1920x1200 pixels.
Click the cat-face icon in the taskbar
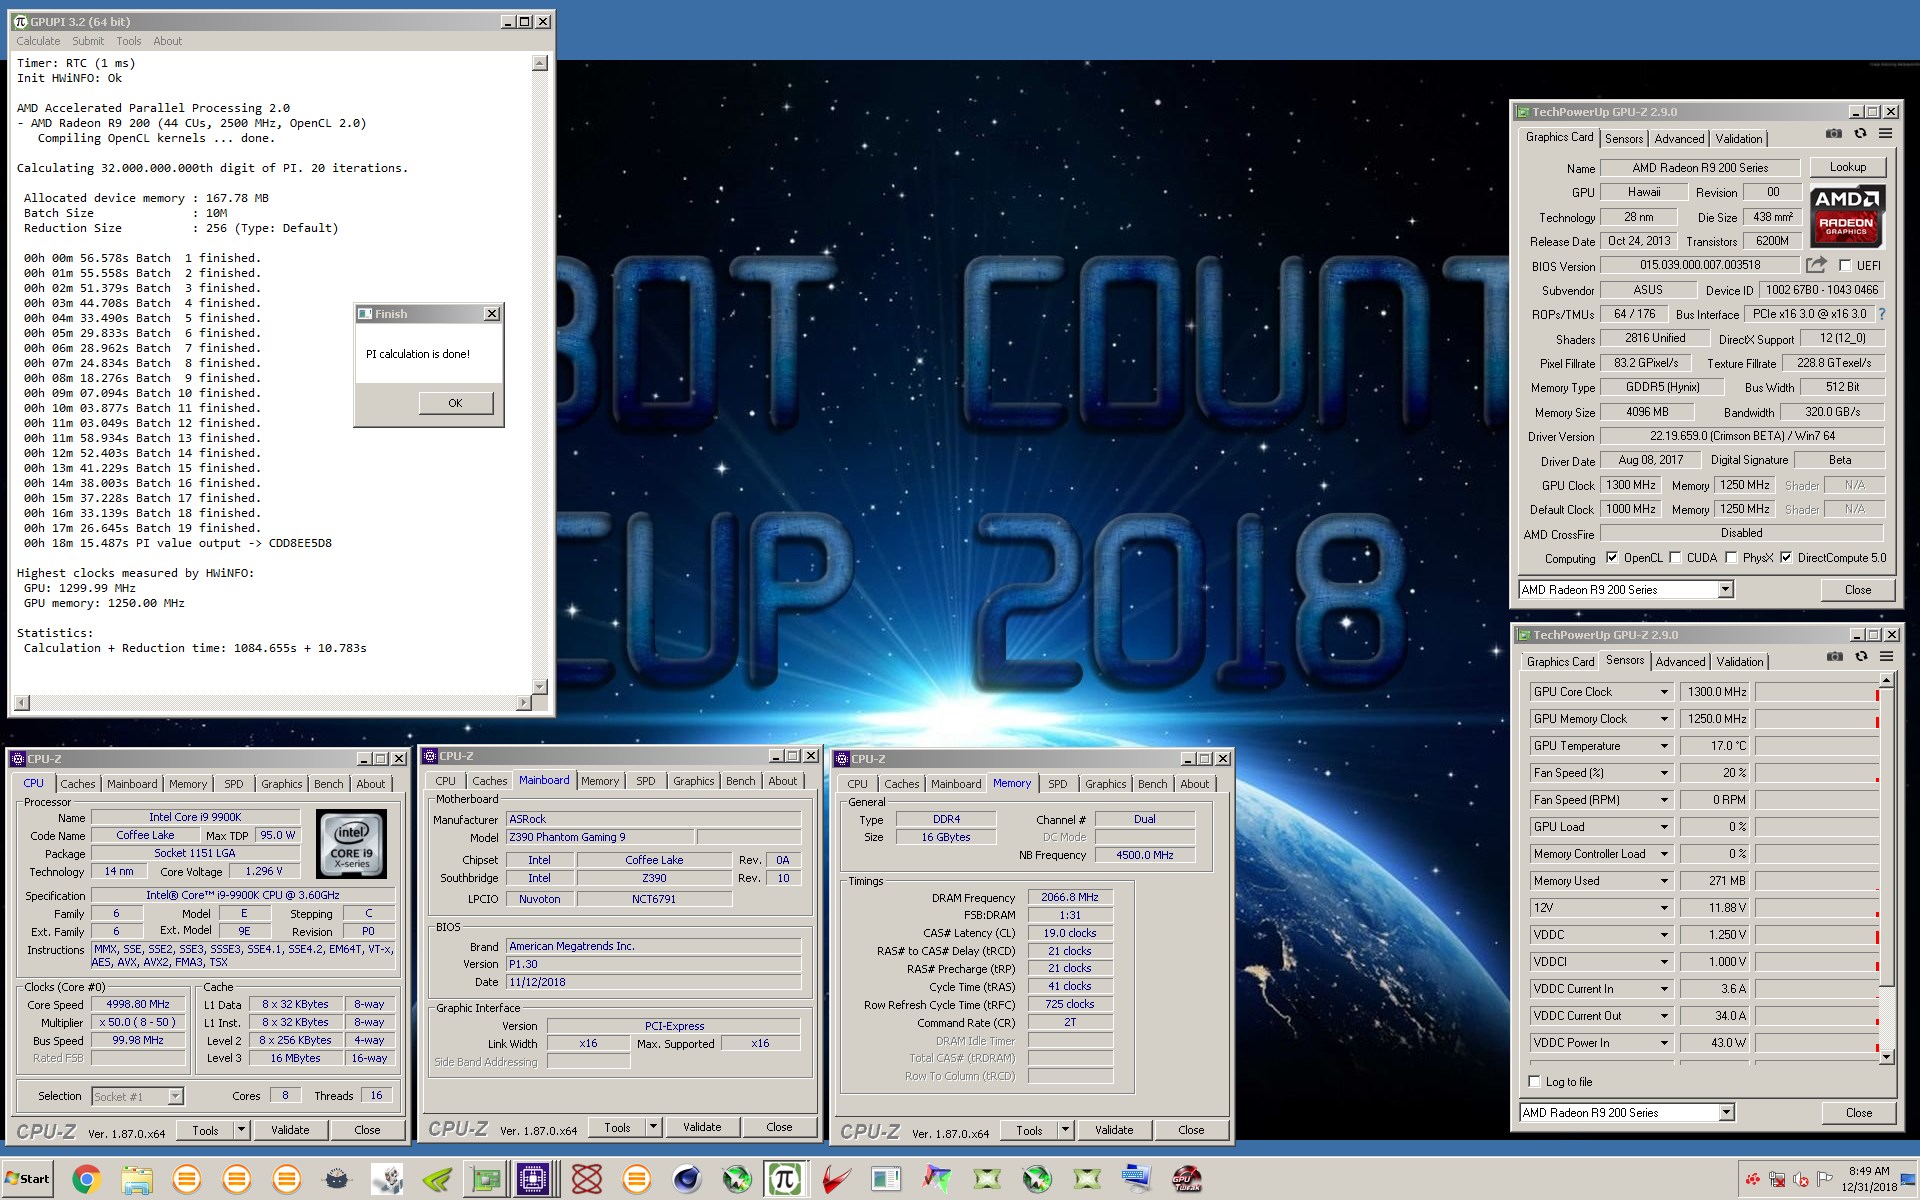(x=337, y=1180)
